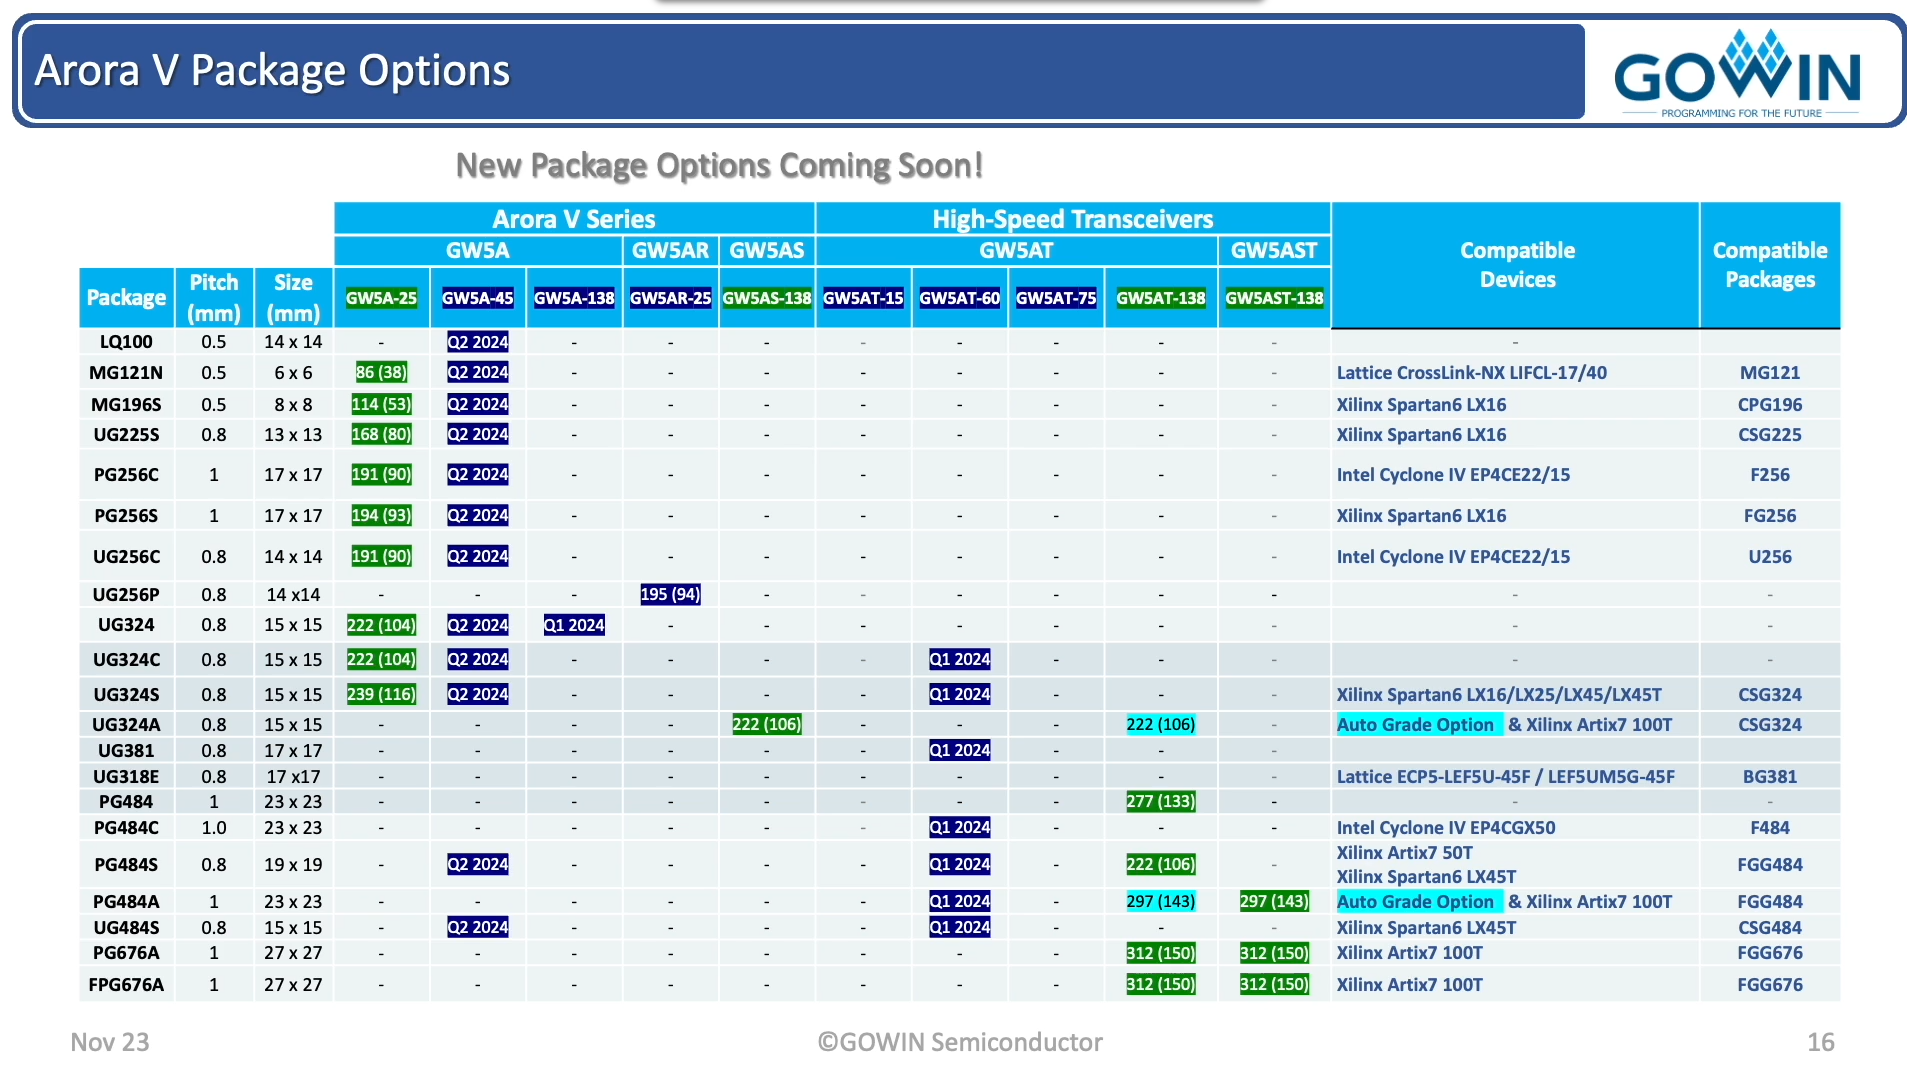Screen dimensions: 1907x1071
Task: Click the 'Size (mm)' column header
Action: (x=293, y=297)
